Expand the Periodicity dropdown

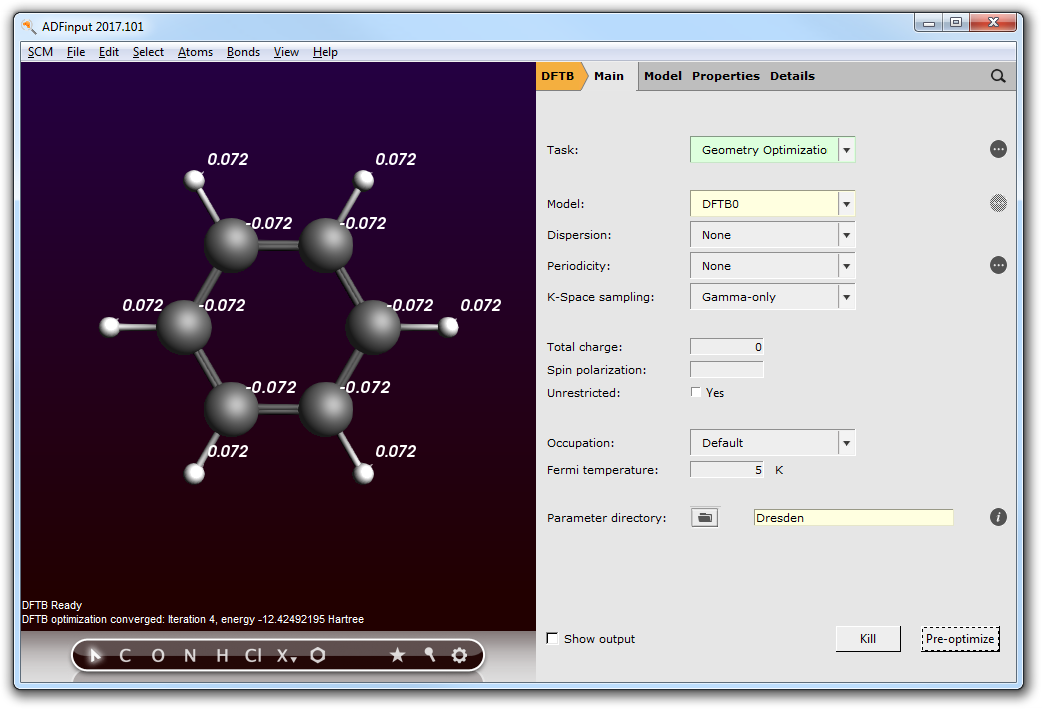click(x=772, y=266)
